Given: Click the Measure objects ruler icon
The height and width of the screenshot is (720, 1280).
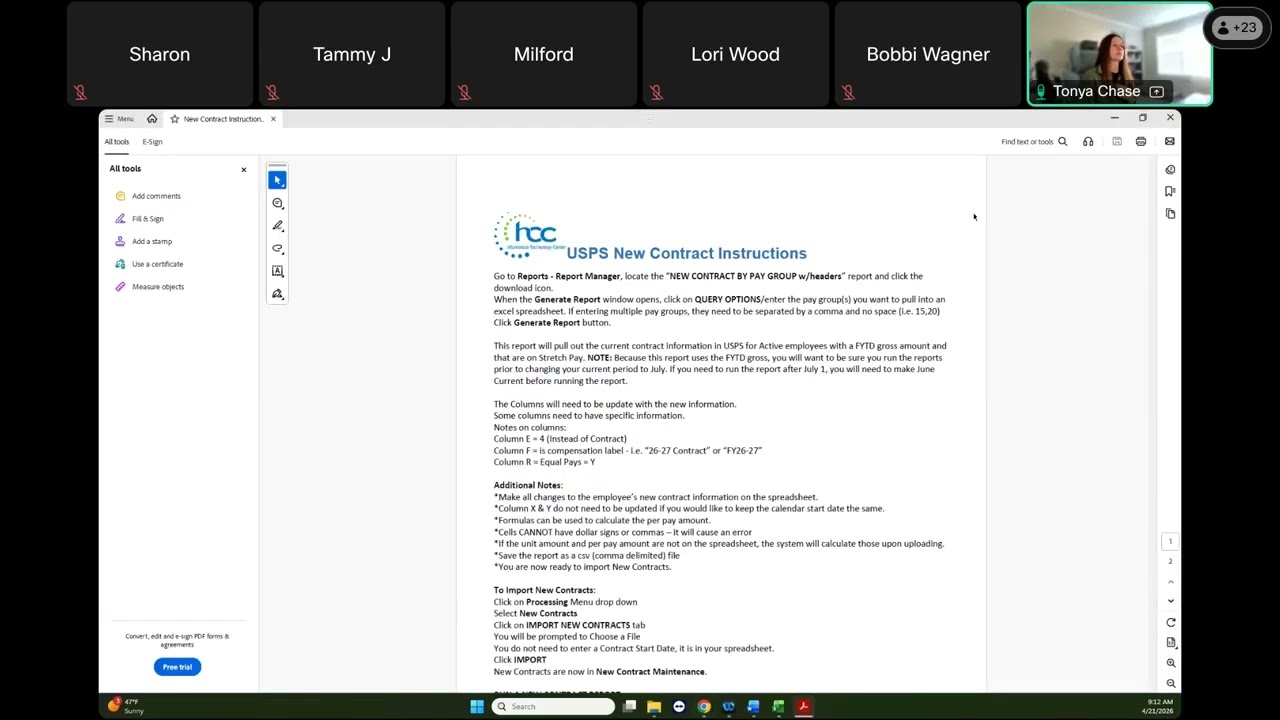Looking at the screenshot, I should [x=120, y=287].
